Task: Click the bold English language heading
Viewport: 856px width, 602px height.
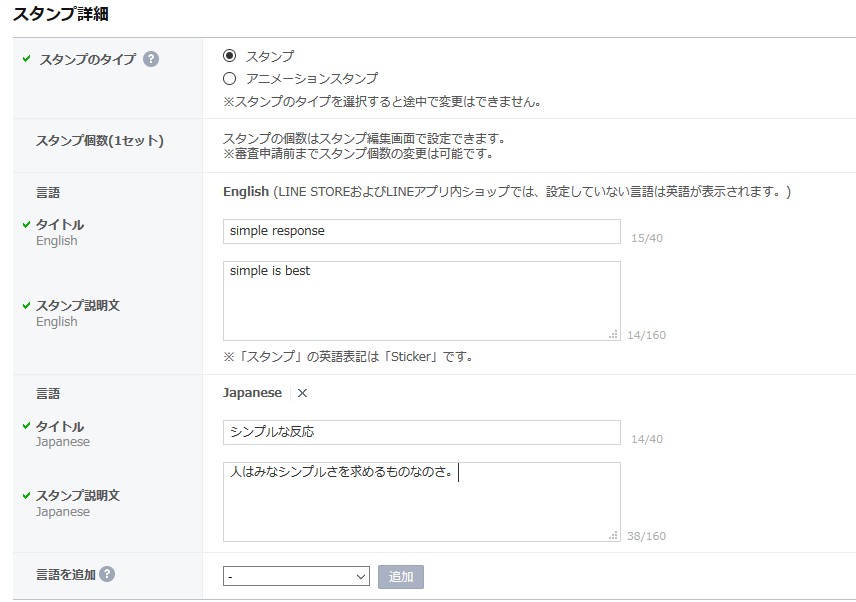Action: tap(246, 192)
